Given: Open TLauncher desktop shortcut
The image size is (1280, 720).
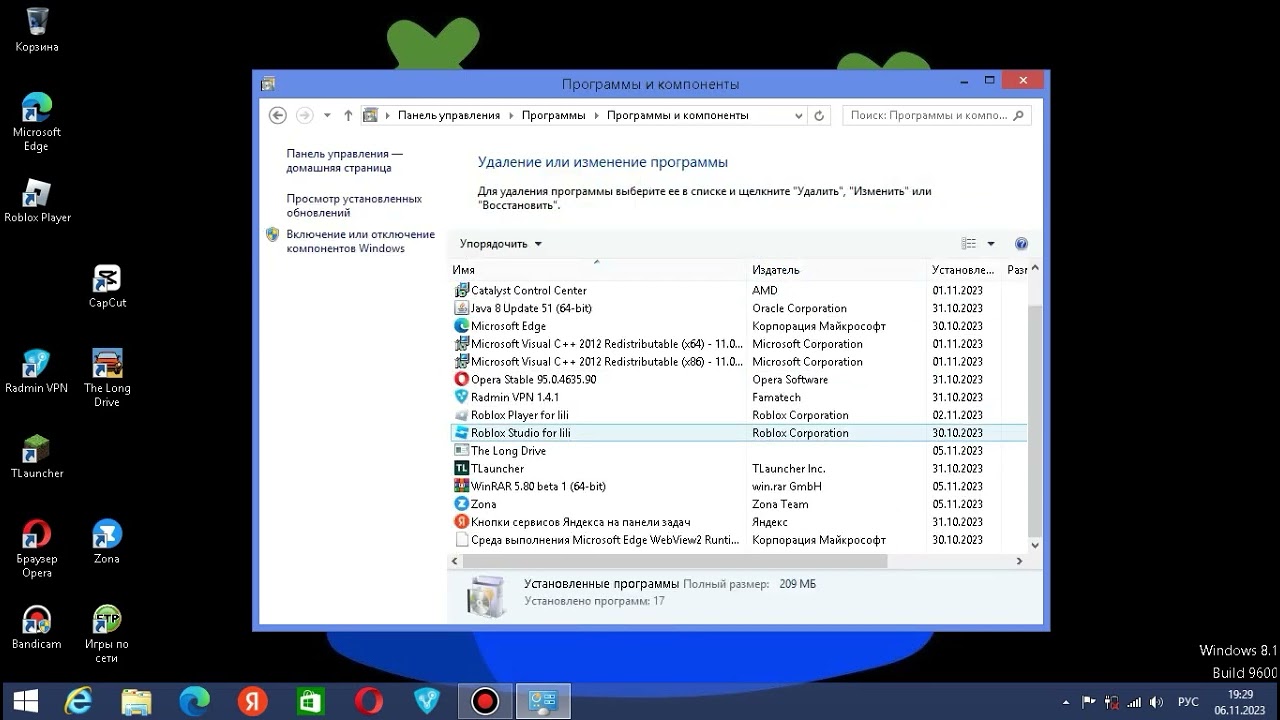Looking at the screenshot, I should click(x=37, y=457).
